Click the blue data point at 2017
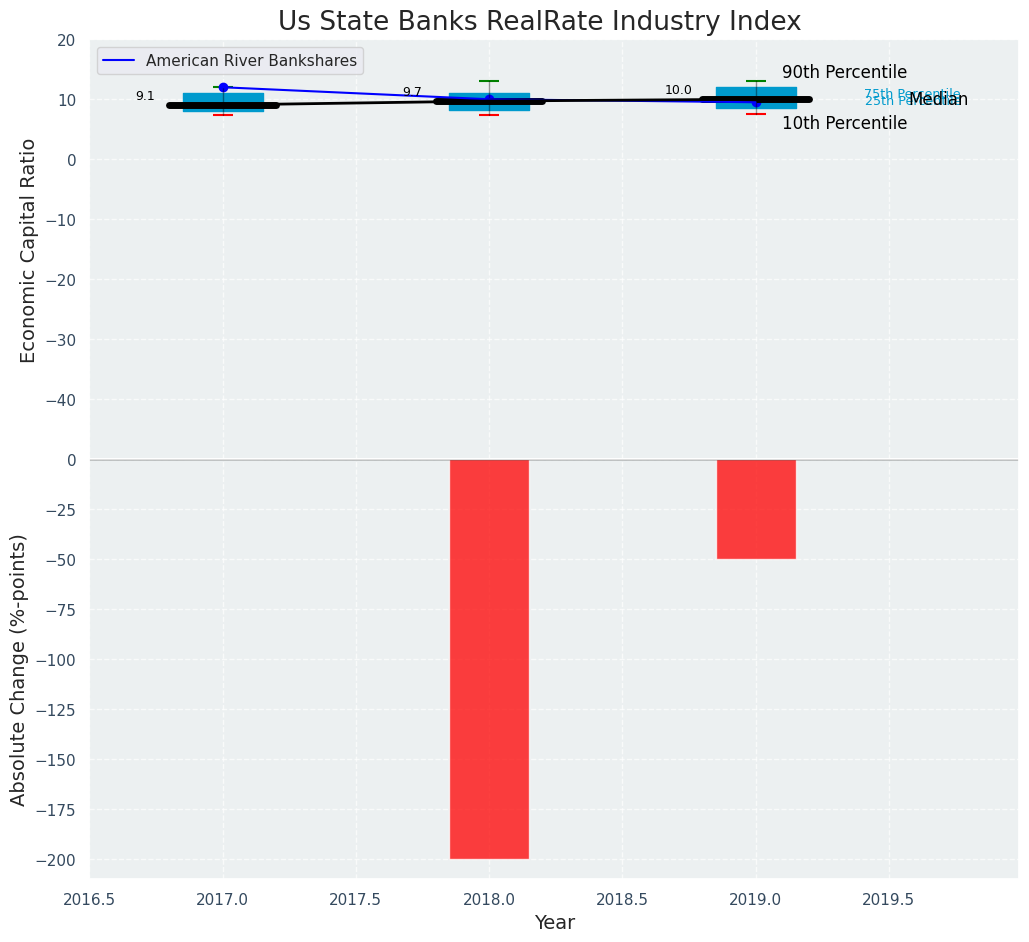This screenshot has height=942, width=1029. click(x=223, y=88)
